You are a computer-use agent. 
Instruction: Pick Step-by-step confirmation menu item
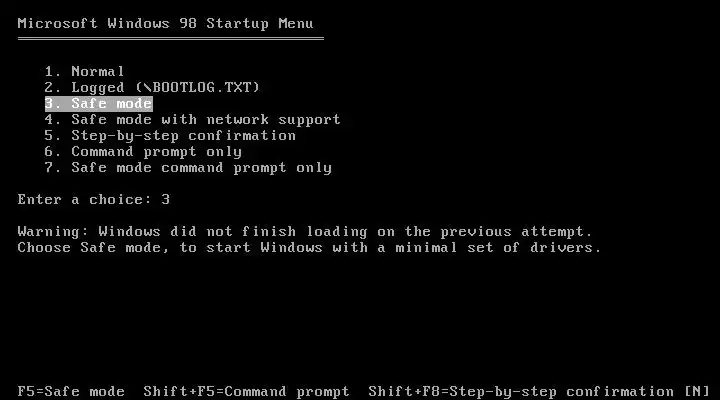pyautogui.click(x=170, y=136)
